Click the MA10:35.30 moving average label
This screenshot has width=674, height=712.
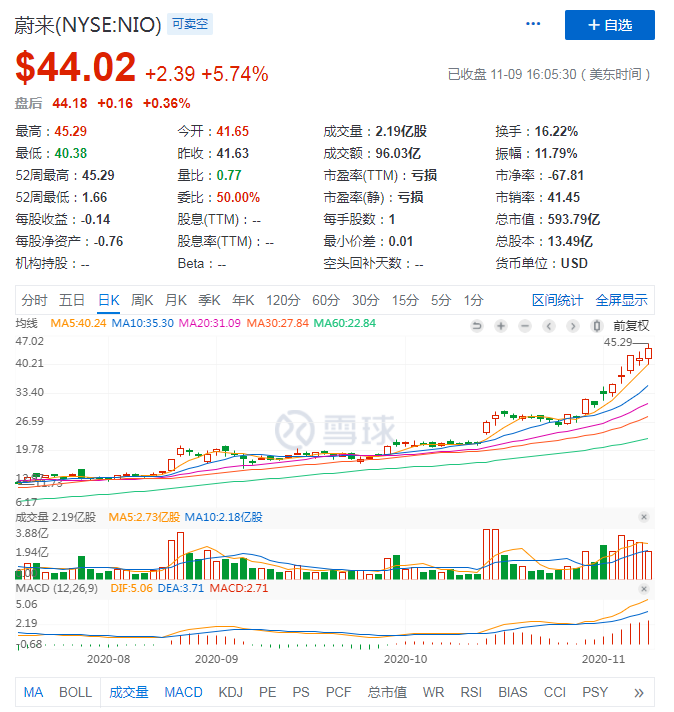click(143, 323)
